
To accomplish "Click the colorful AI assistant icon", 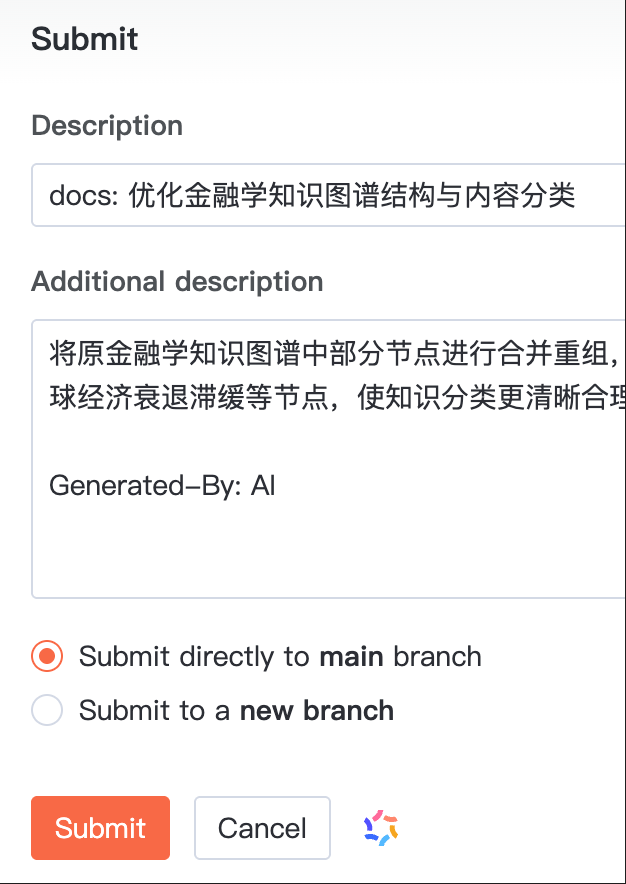I will tap(381, 827).
